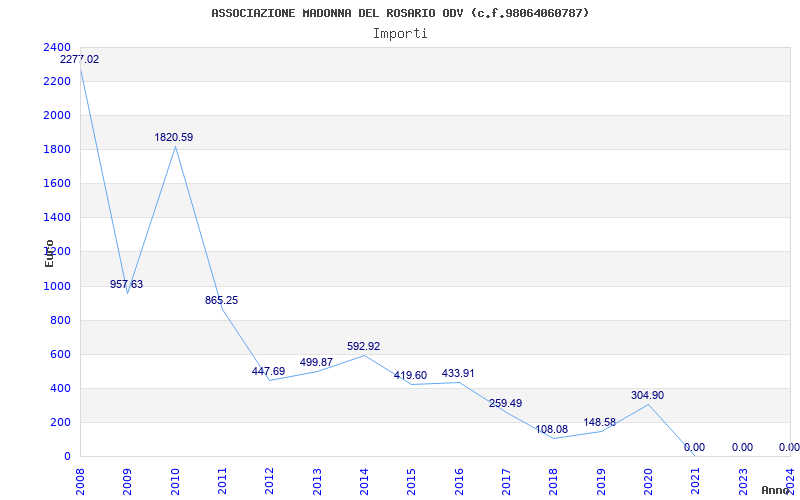Click the 2008 x-axis year label

point(80,481)
